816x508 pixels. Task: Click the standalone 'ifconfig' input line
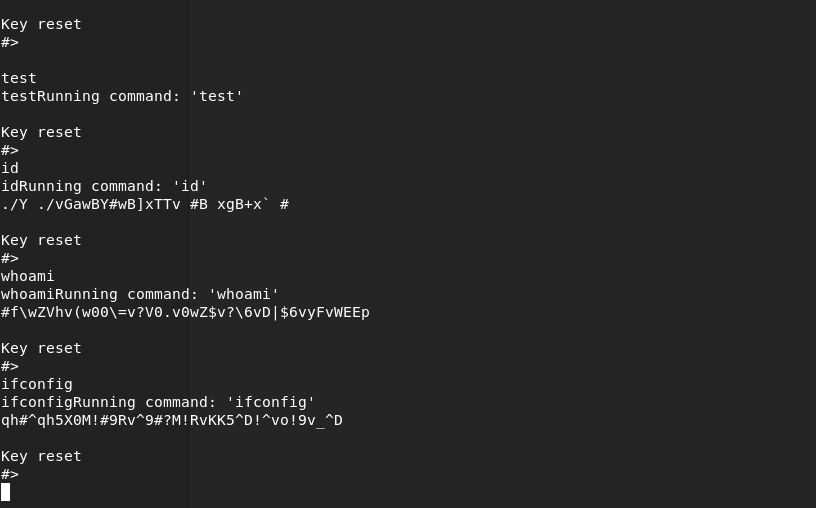tap(36, 385)
